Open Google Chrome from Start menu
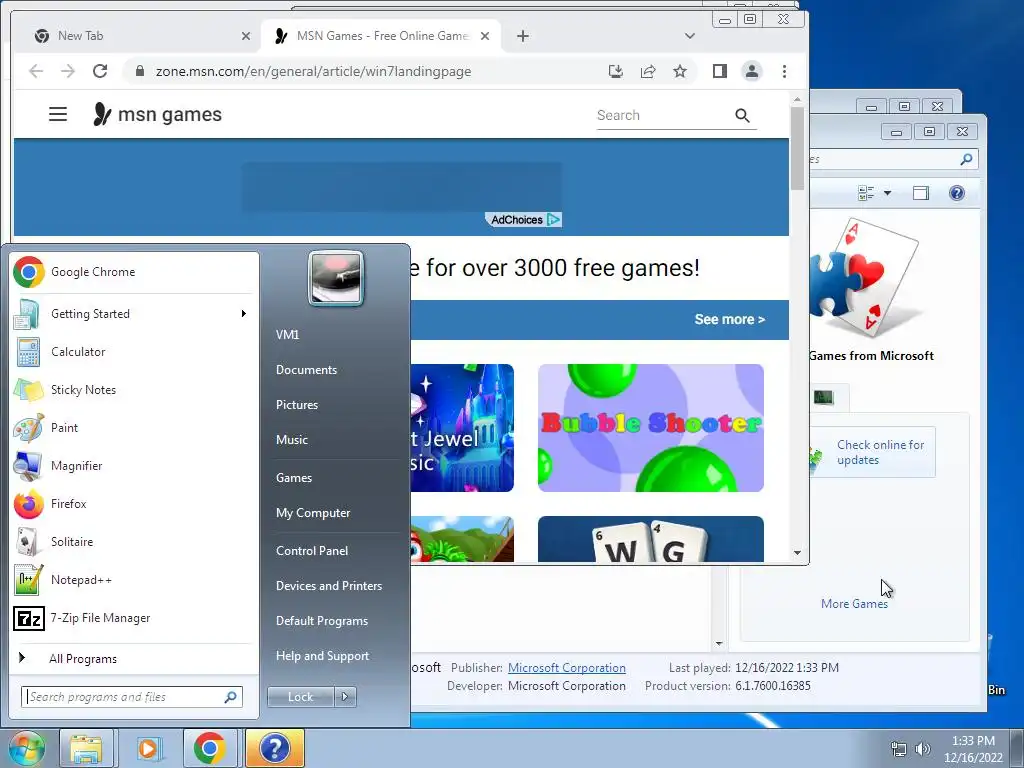The height and width of the screenshot is (768, 1024). [134, 272]
